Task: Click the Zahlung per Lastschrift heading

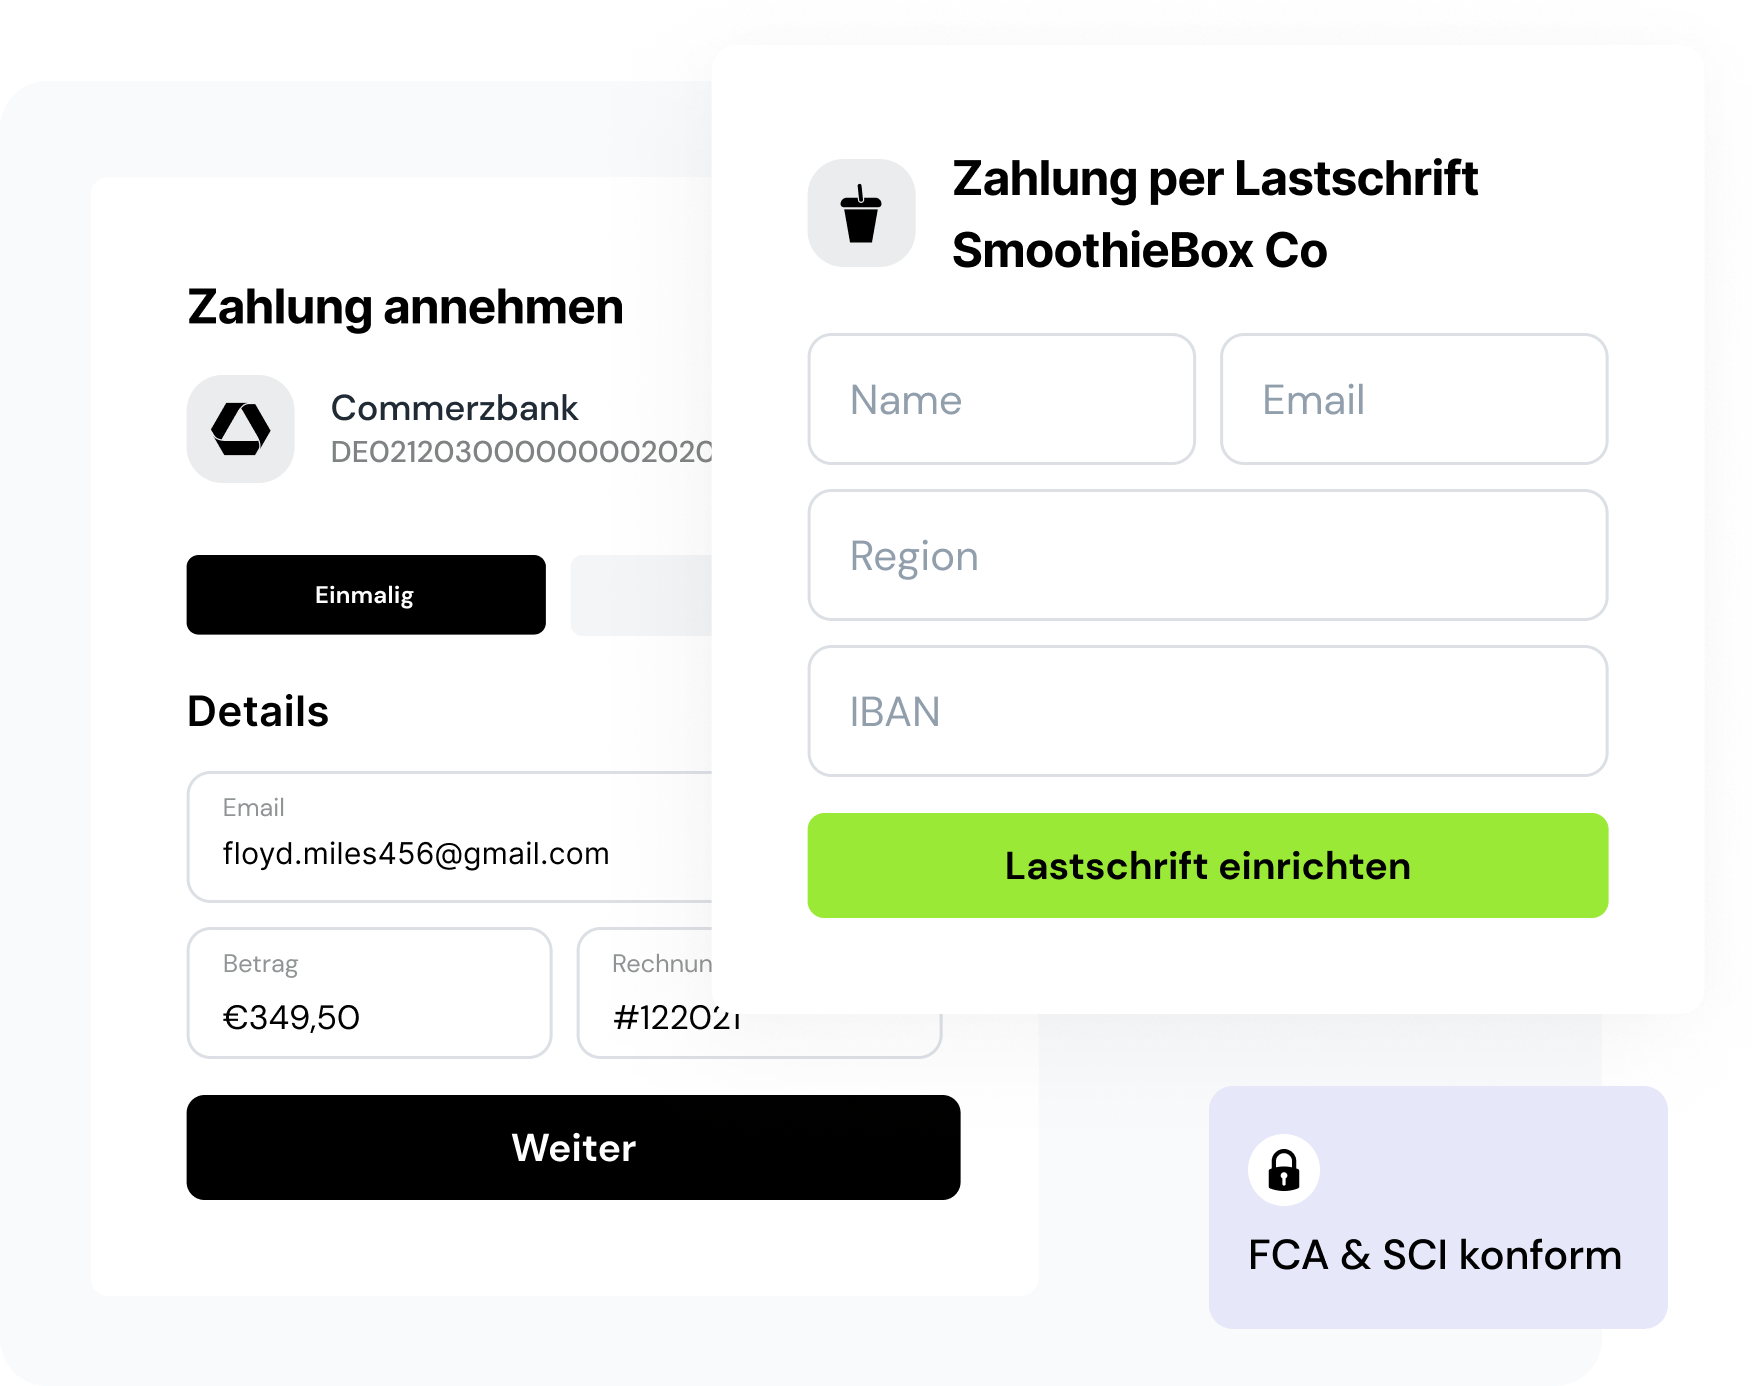Action: click(1215, 179)
